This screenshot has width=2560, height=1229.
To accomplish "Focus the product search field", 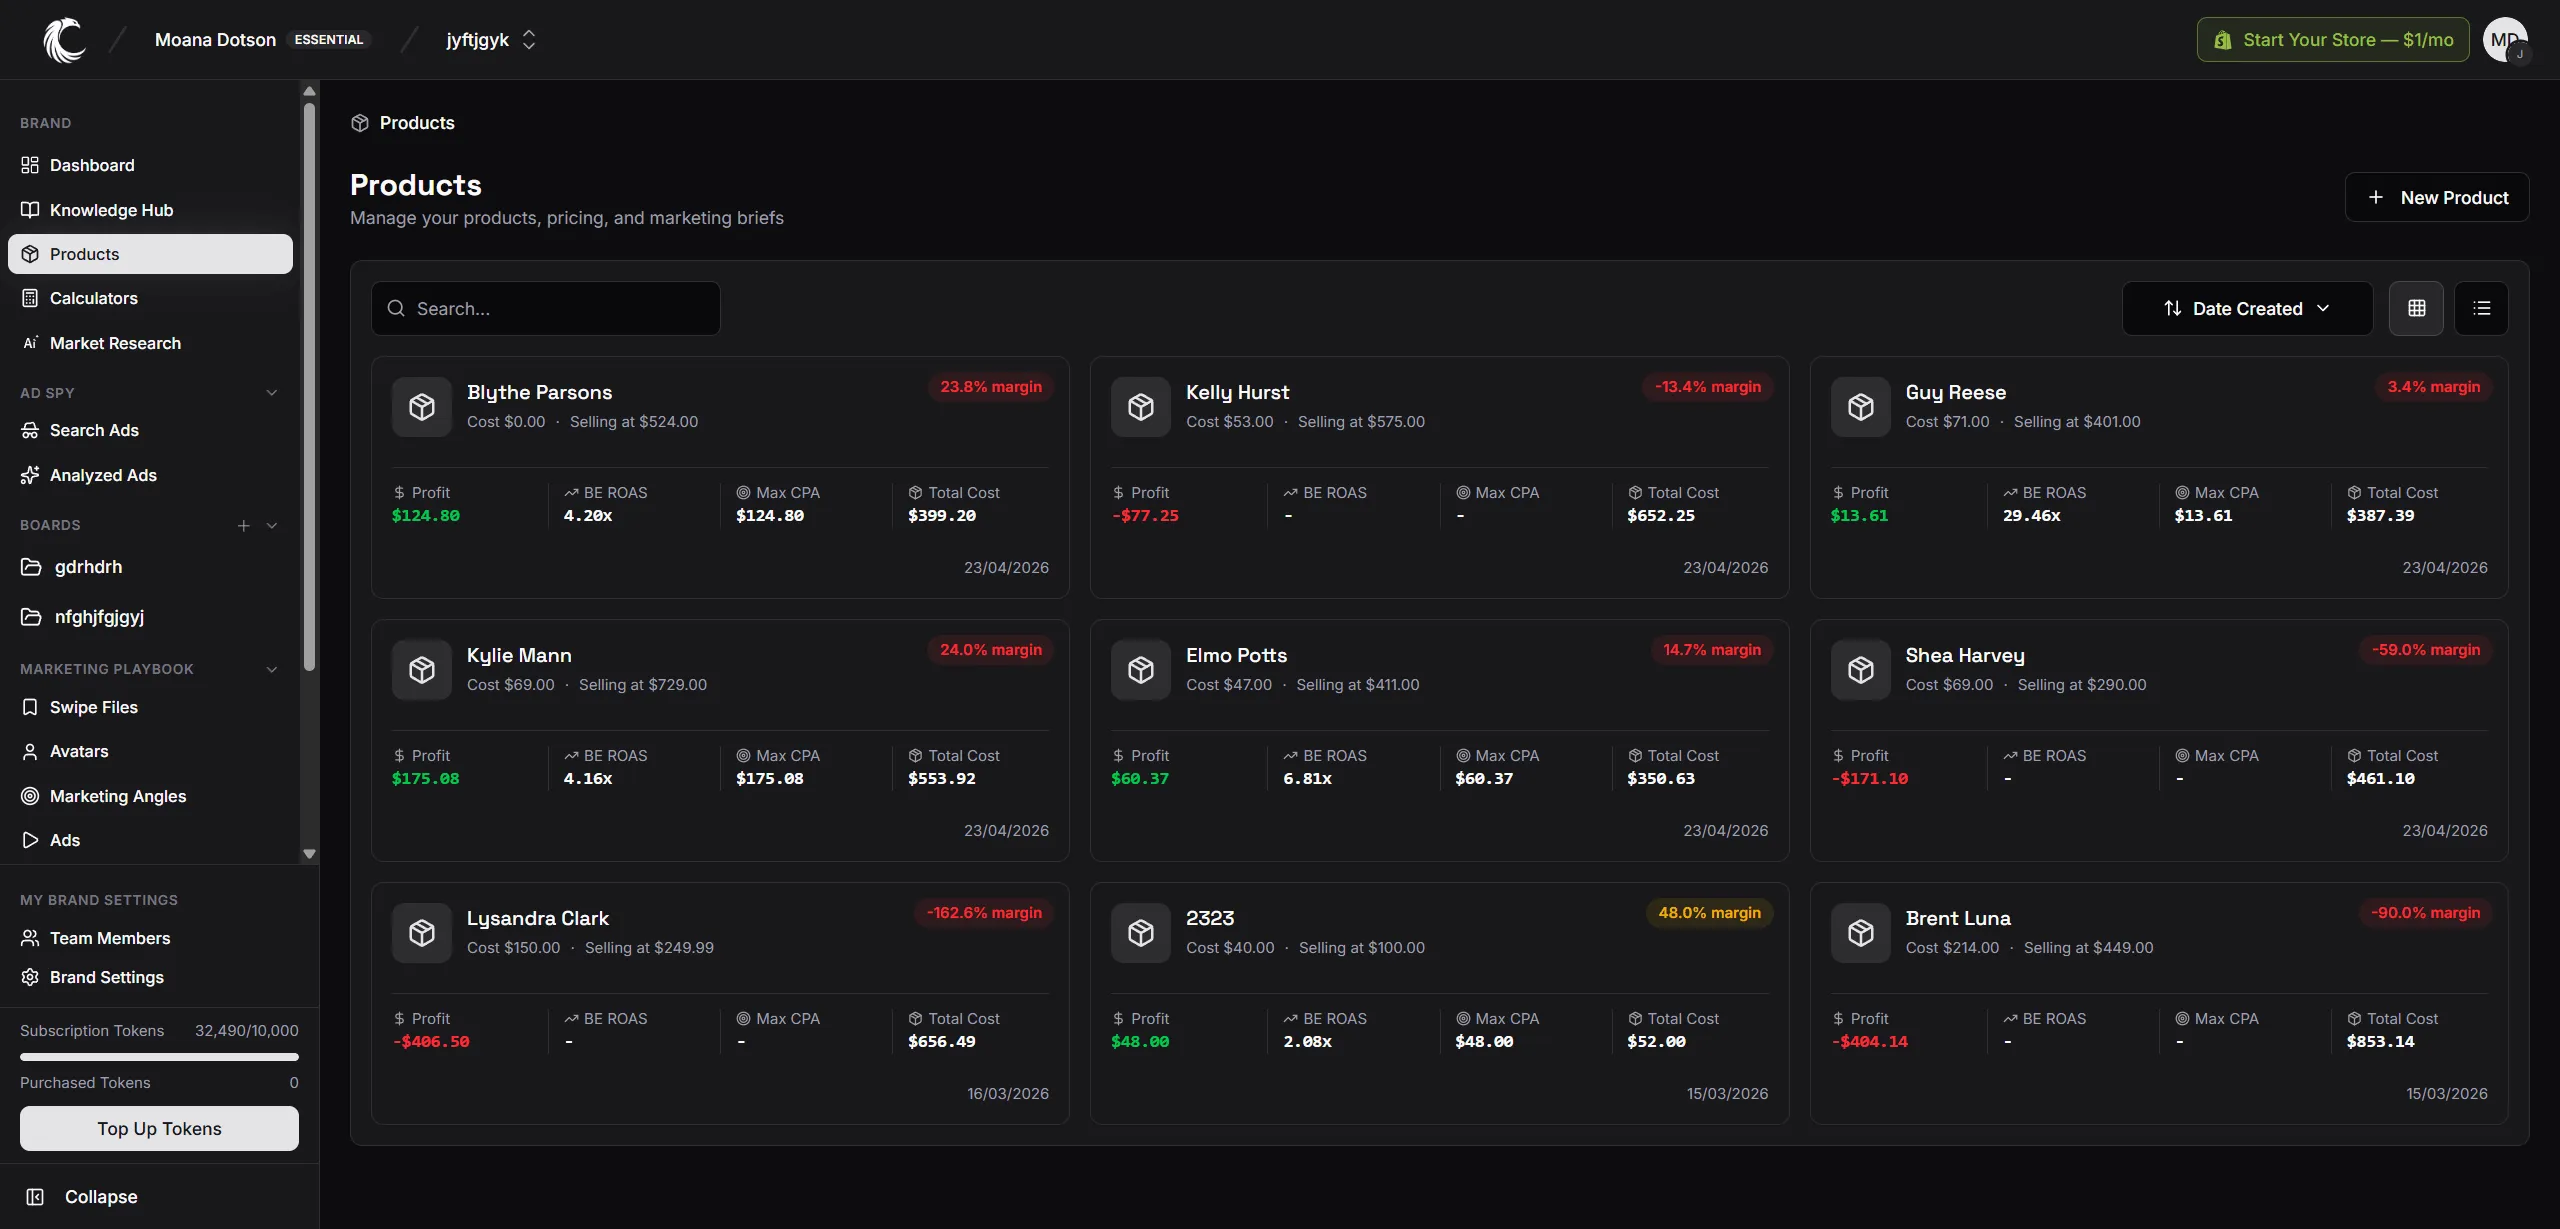I will 546,308.
